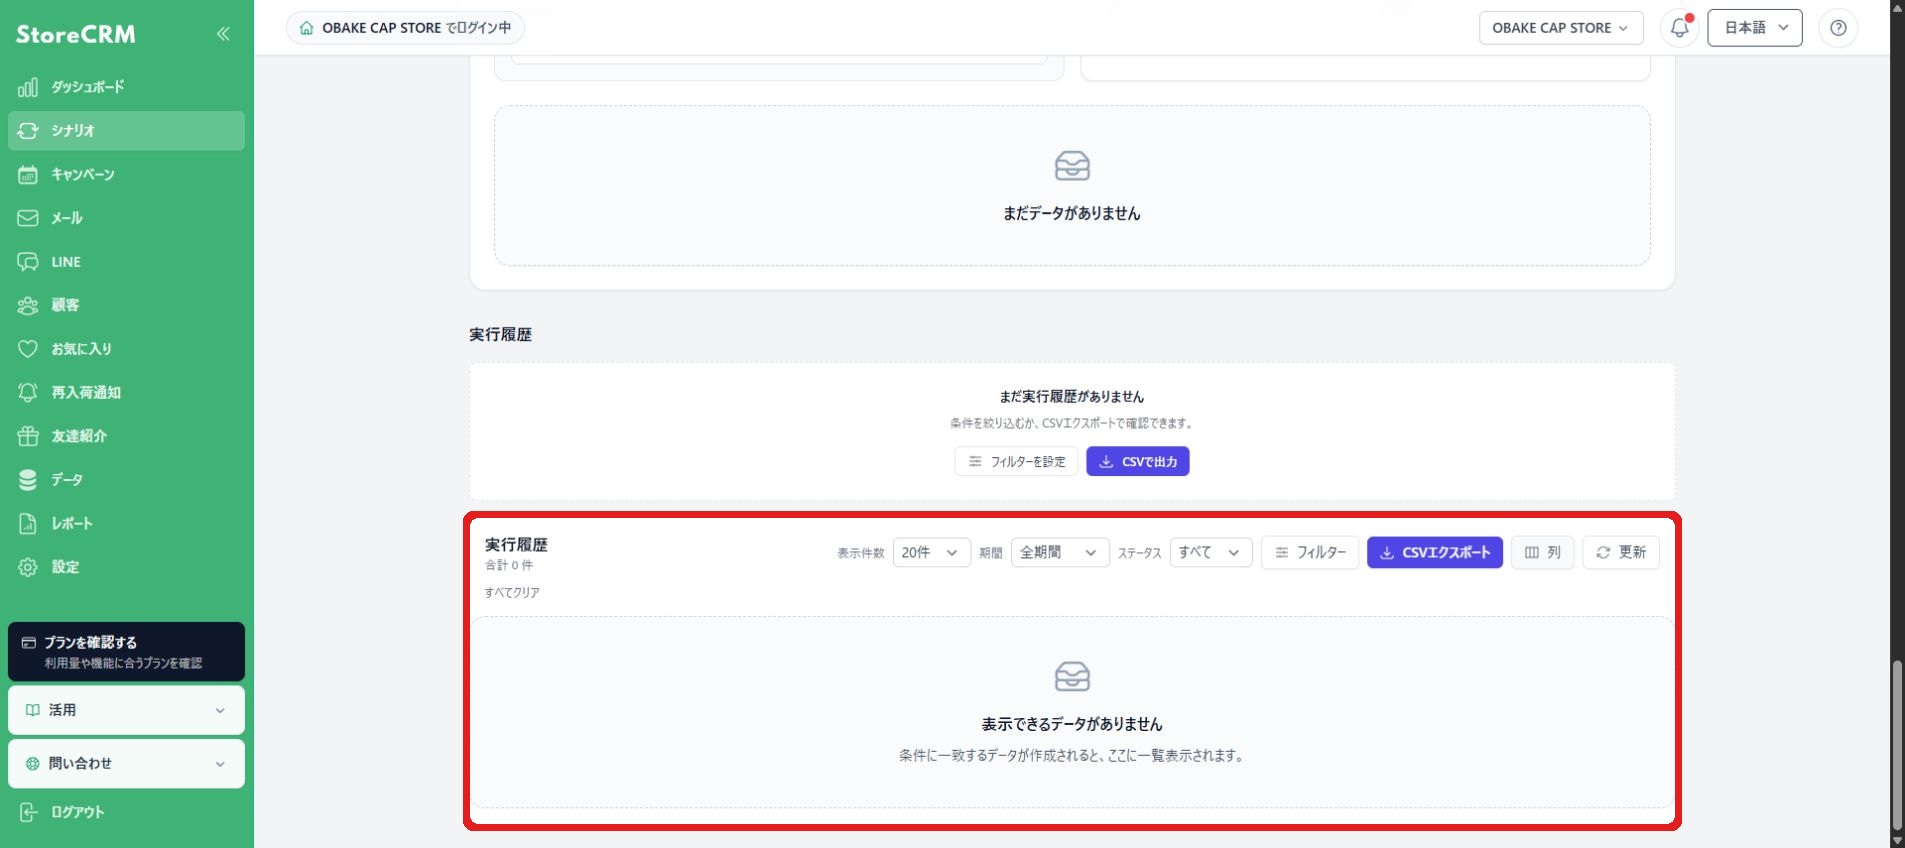Click the メール envelope icon
1905x848 pixels.
[28, 218]
